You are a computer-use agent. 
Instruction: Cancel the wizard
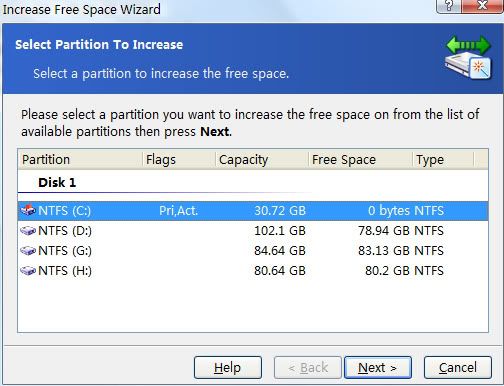click(x=458, y=367)
